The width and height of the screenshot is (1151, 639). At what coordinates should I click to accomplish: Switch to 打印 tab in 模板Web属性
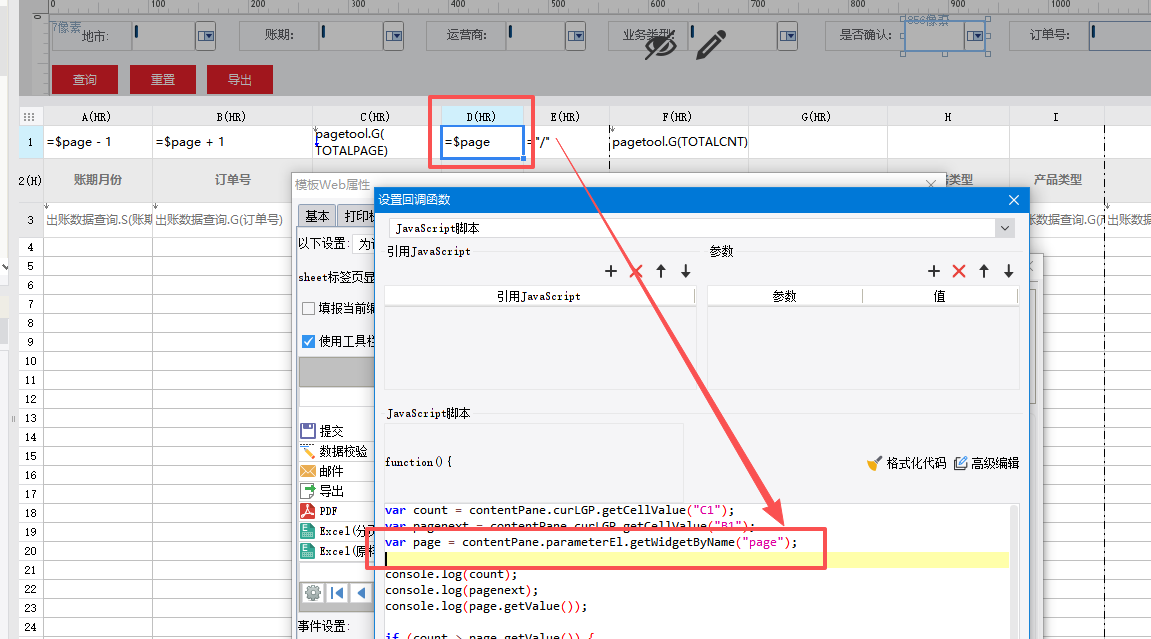(x=357, y=216)
